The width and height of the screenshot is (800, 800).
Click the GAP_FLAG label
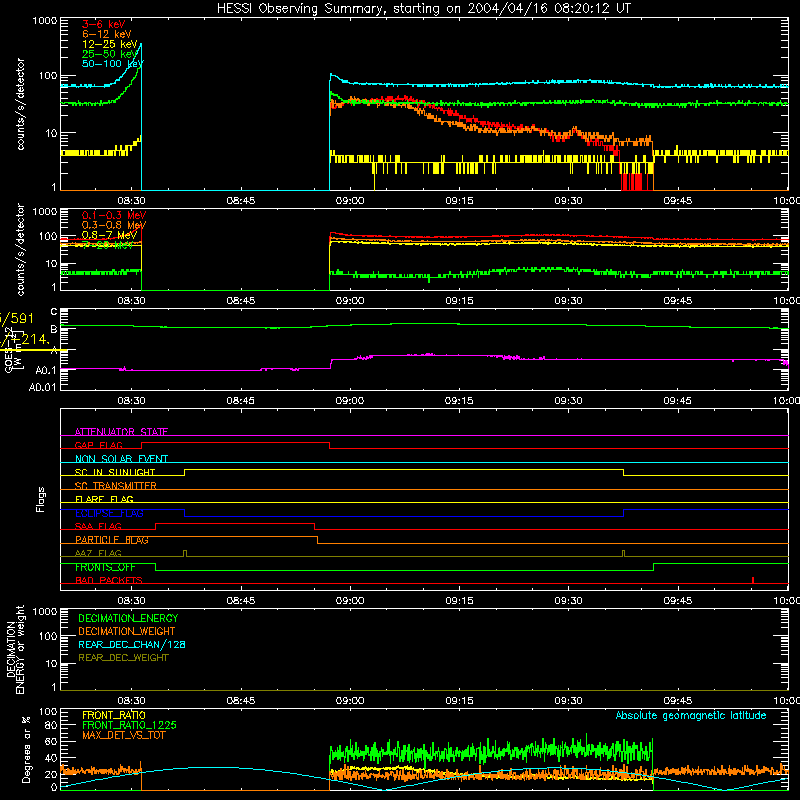click(x=98, y=445)
